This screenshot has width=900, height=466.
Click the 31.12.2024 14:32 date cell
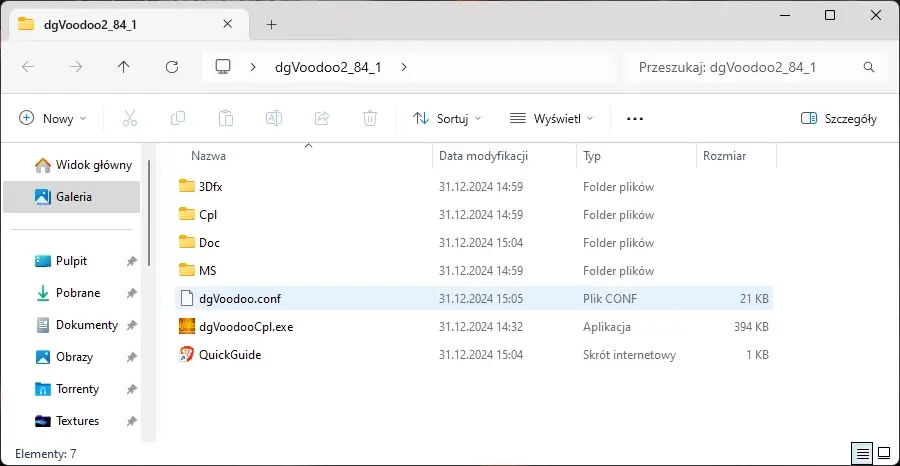(481, 327)
